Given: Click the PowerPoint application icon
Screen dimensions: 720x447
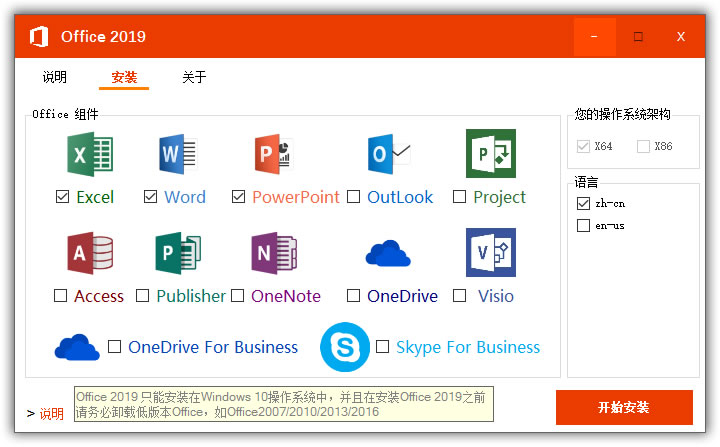Looking at the screenshot, I should pos(274,154).
